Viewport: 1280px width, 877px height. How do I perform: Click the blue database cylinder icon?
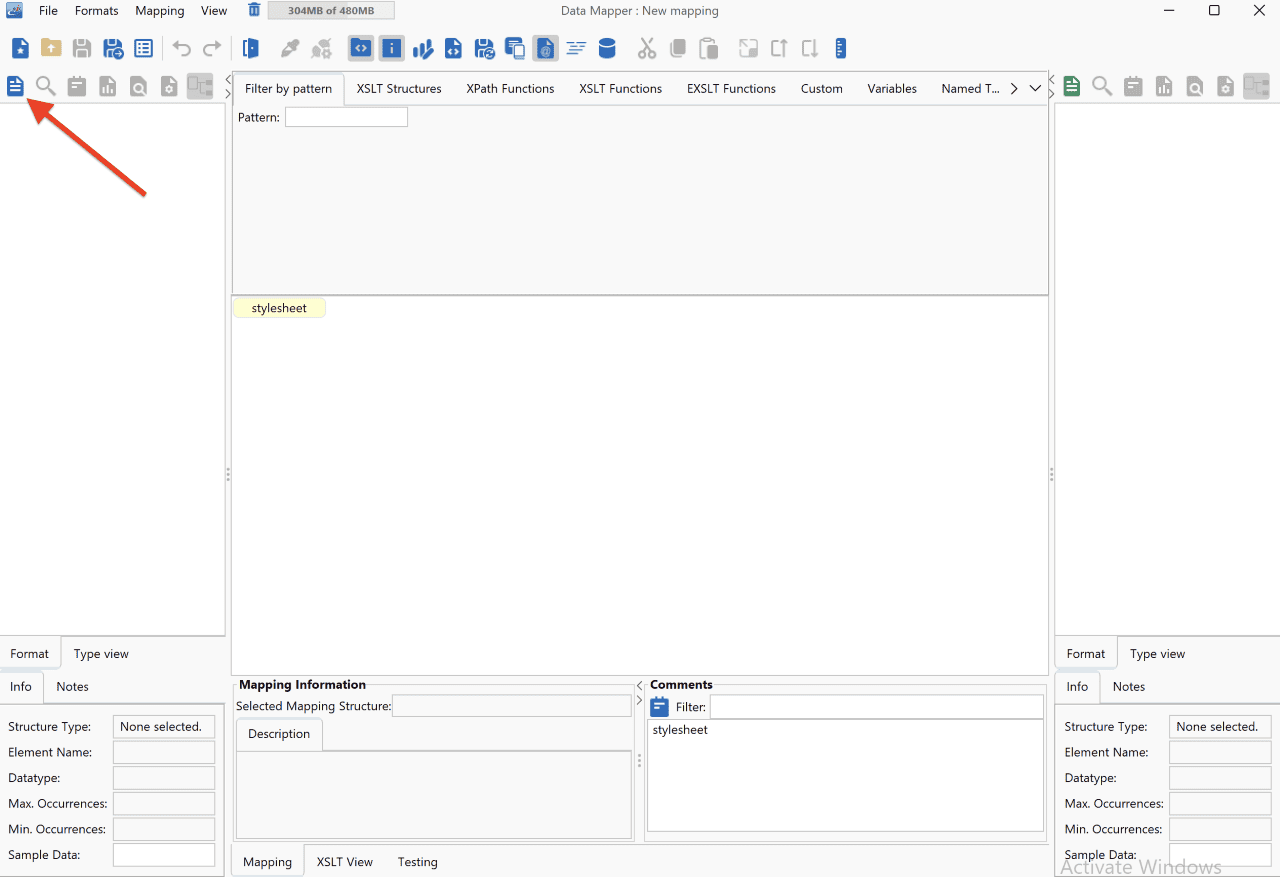(x=607, y=48)
